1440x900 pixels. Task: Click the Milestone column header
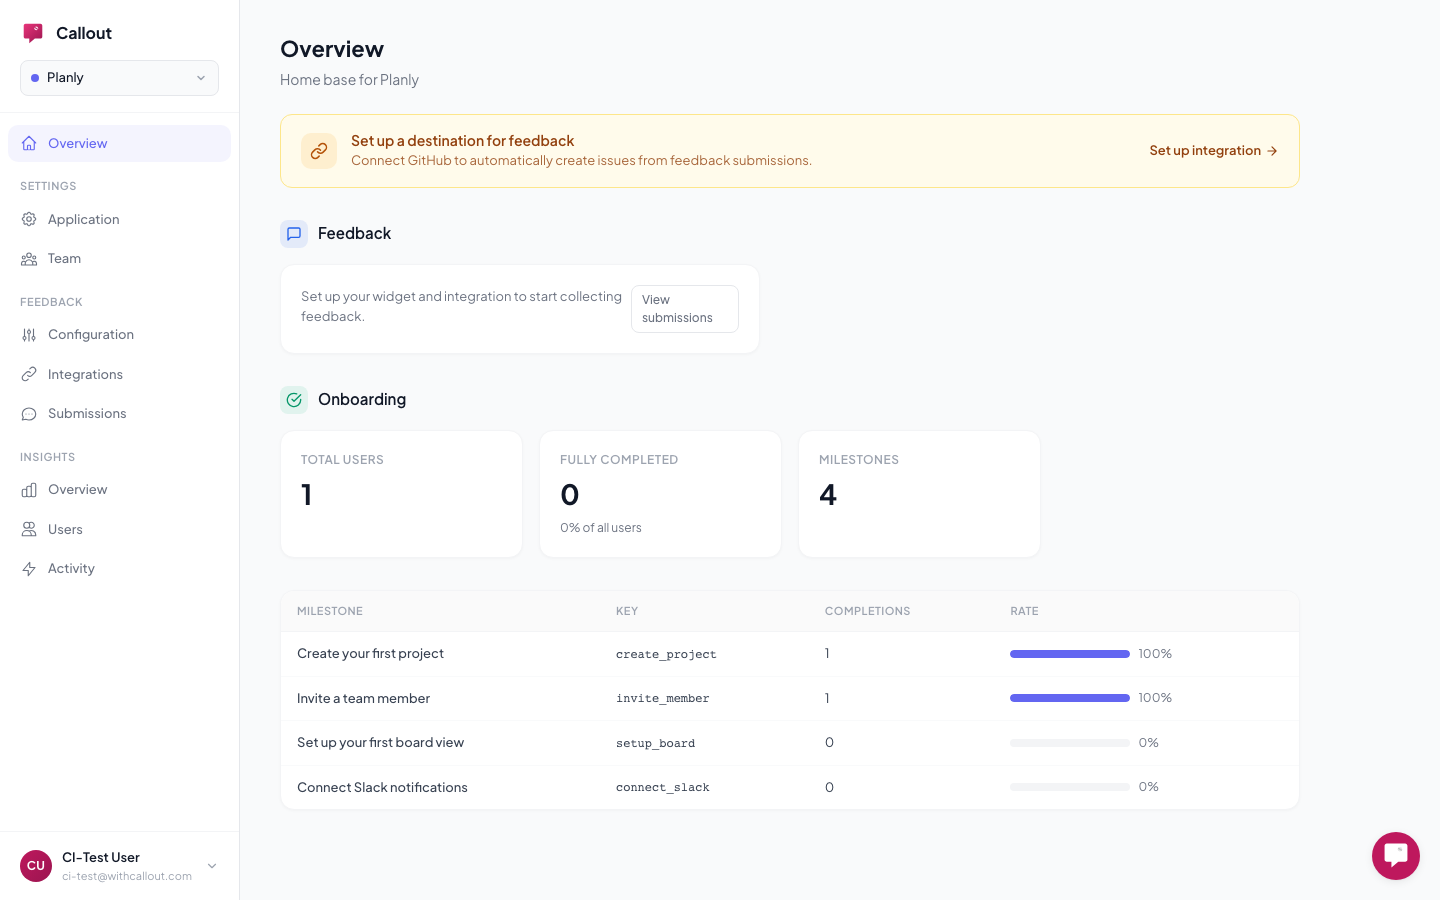click(x=330, y=611)
